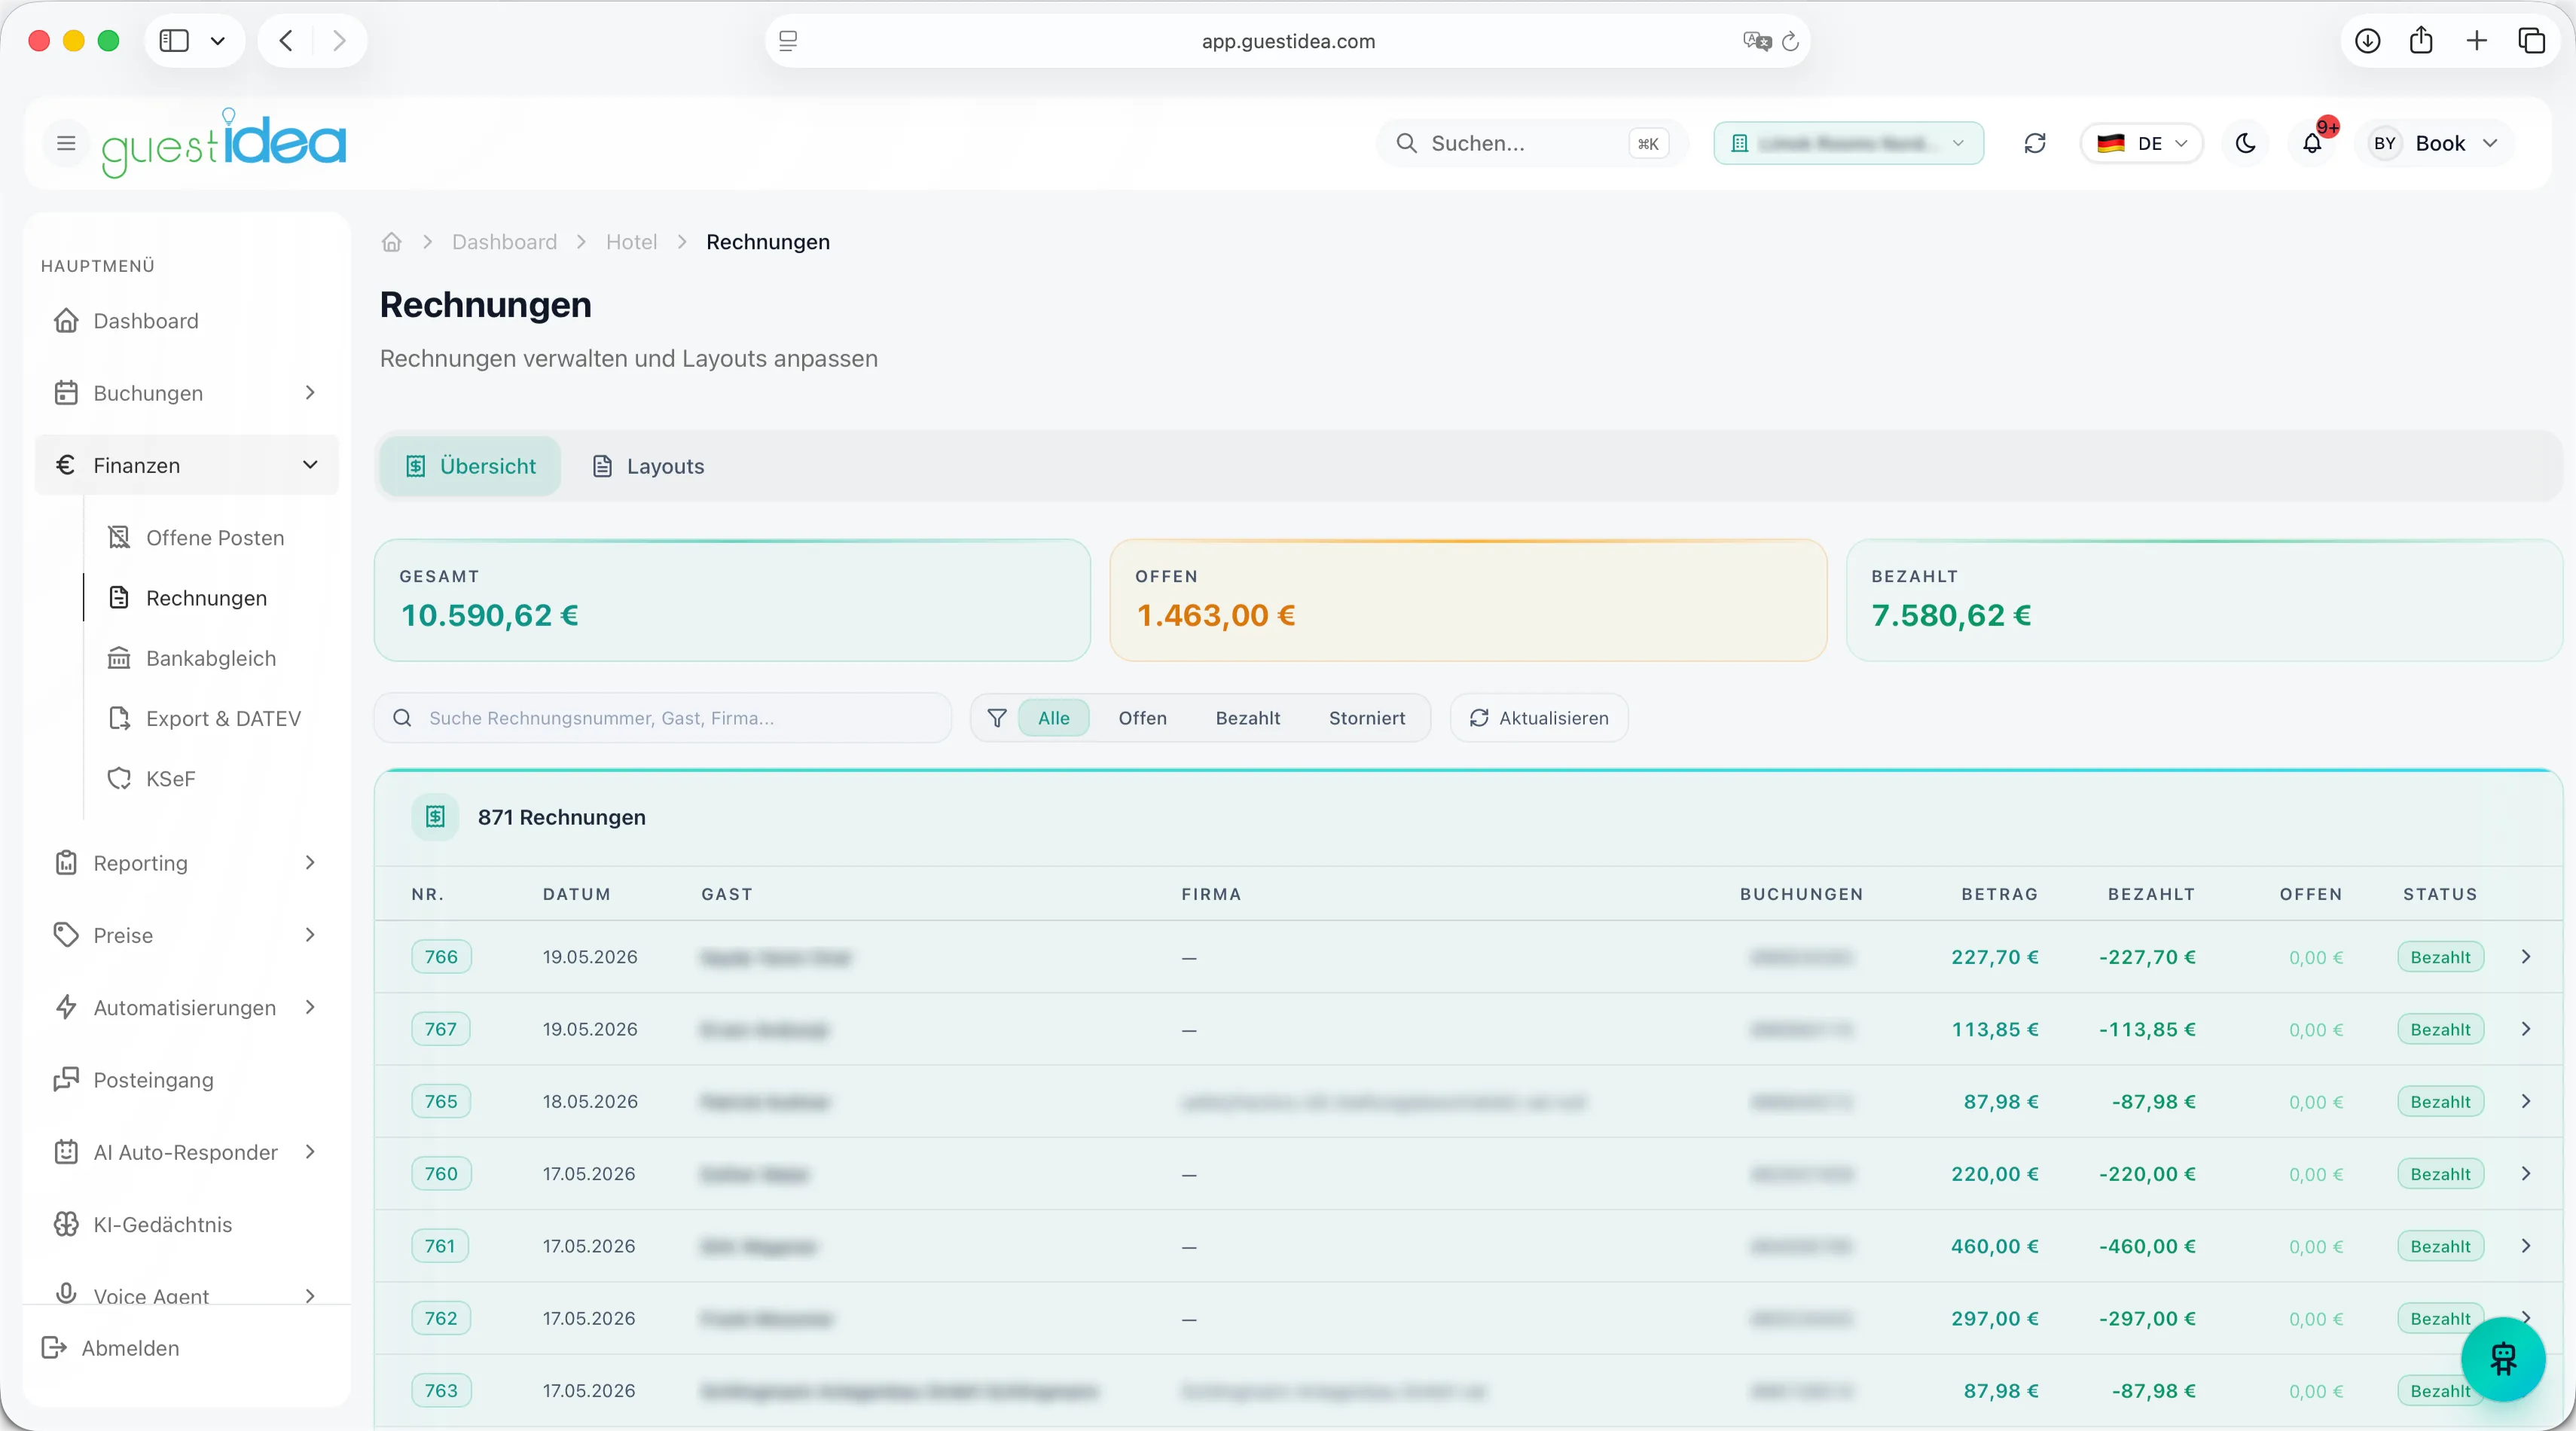Click the funnel filter icon
This screenshot has height=1431, width=2576.
[997, 718]
